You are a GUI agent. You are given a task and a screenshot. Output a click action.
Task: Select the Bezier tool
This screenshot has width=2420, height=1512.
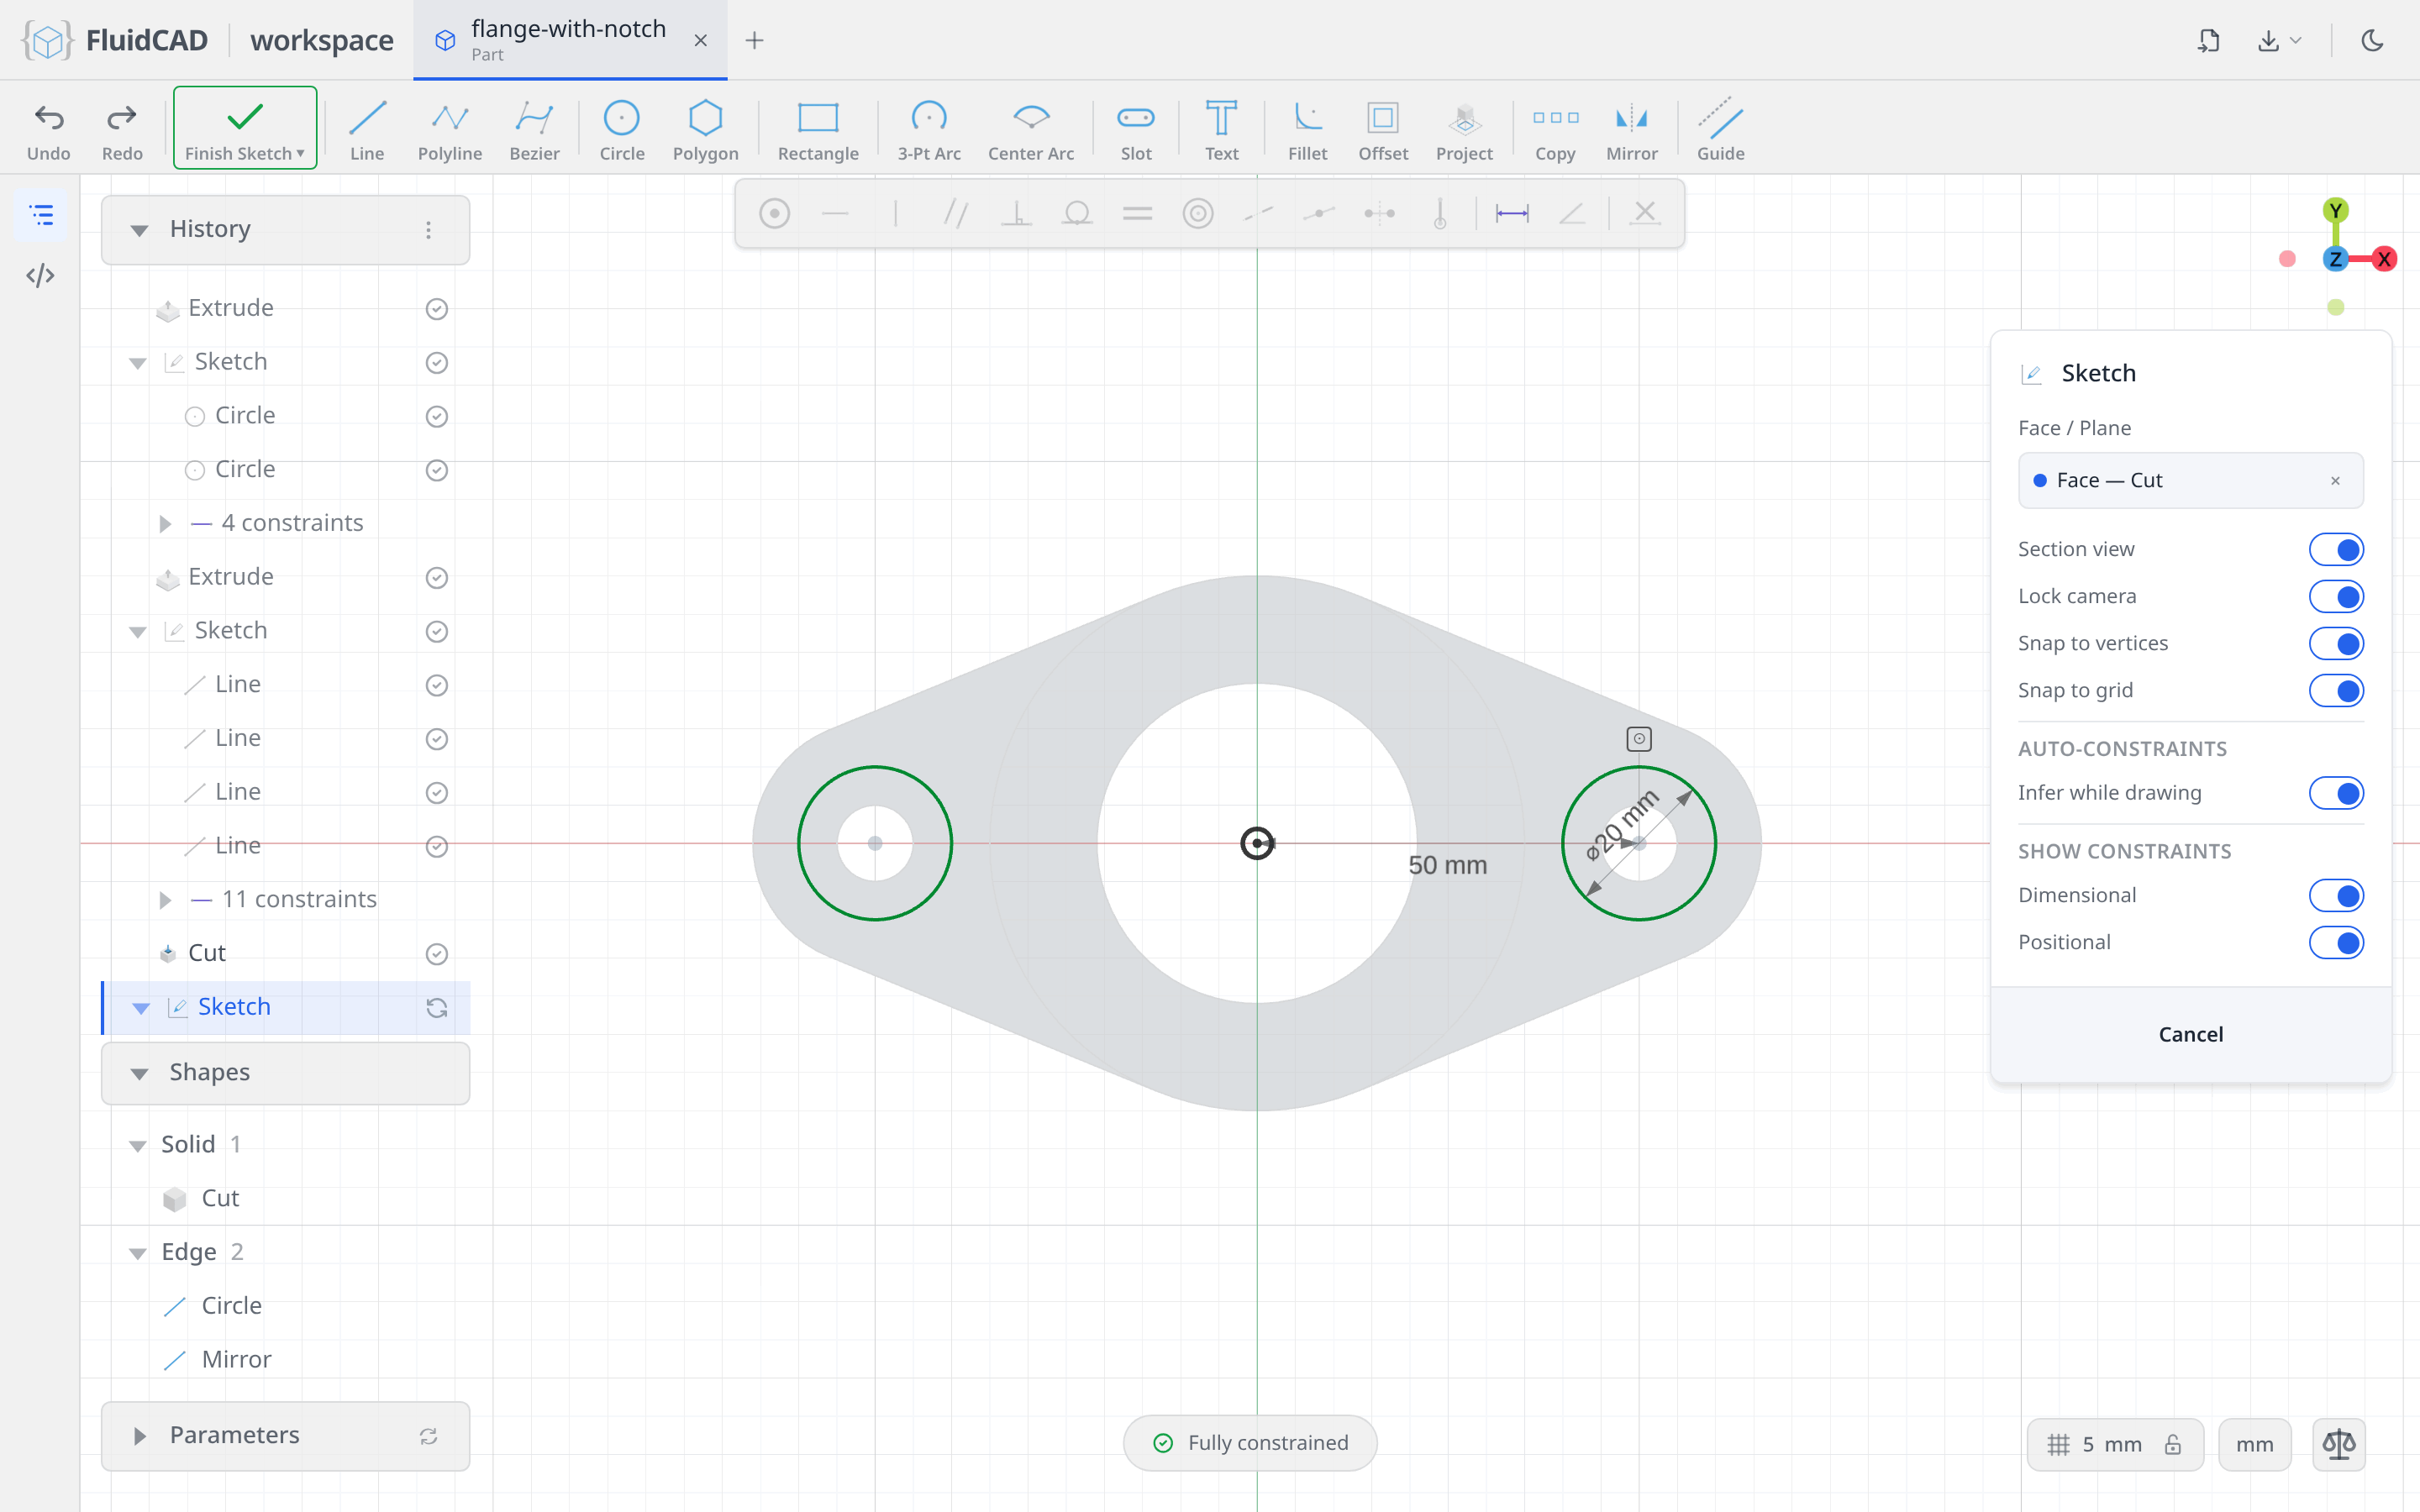point(534,130)
